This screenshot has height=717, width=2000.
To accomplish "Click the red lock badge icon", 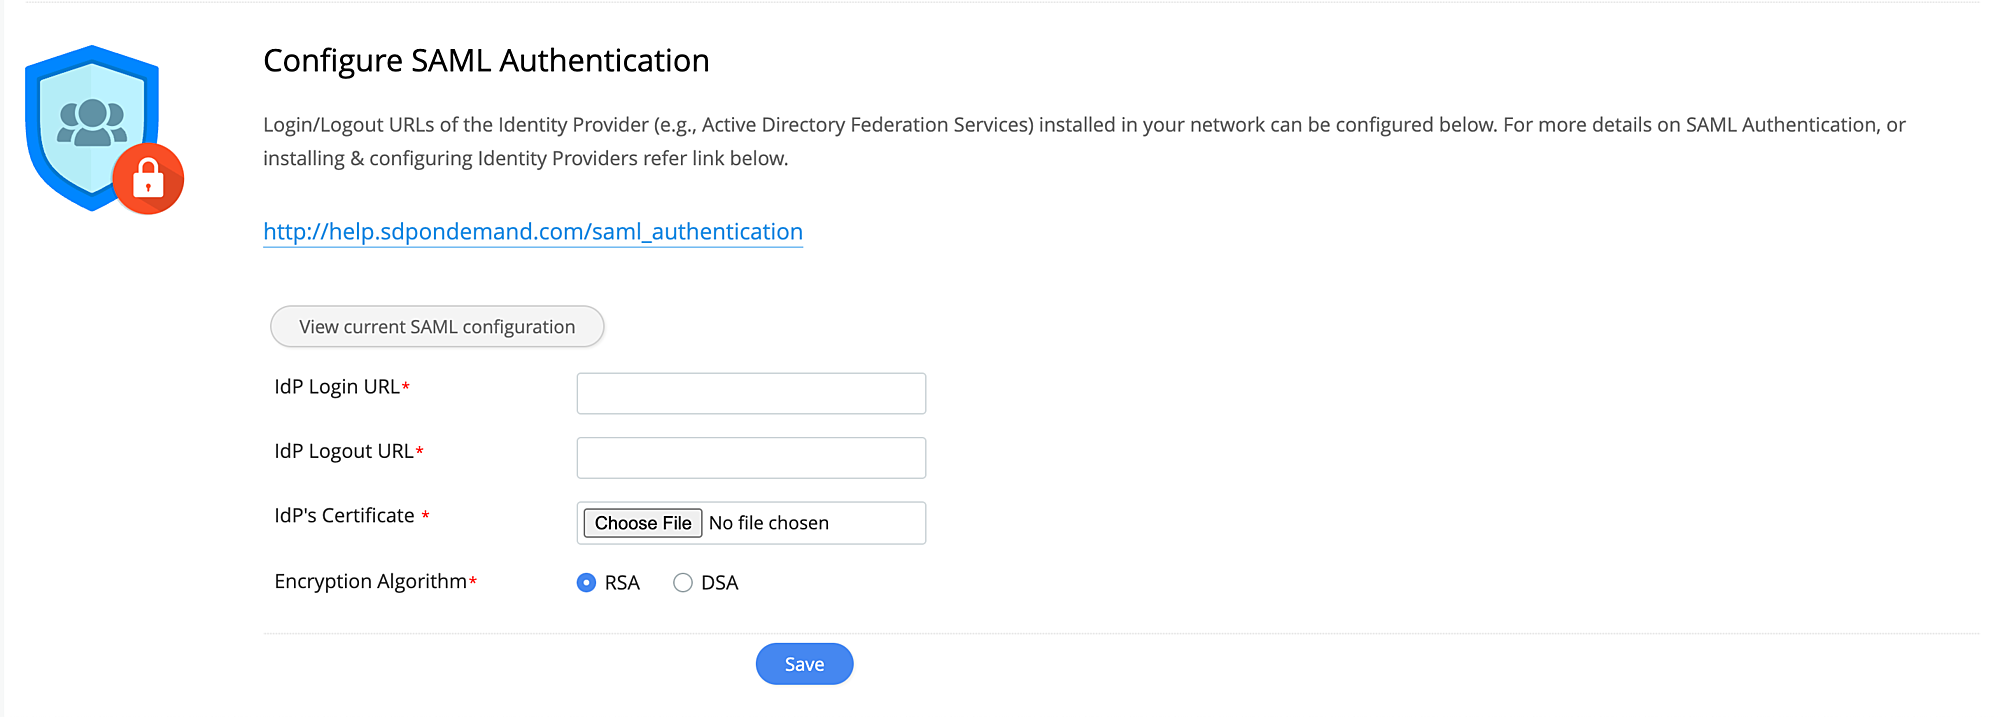I will coord(148,179).
